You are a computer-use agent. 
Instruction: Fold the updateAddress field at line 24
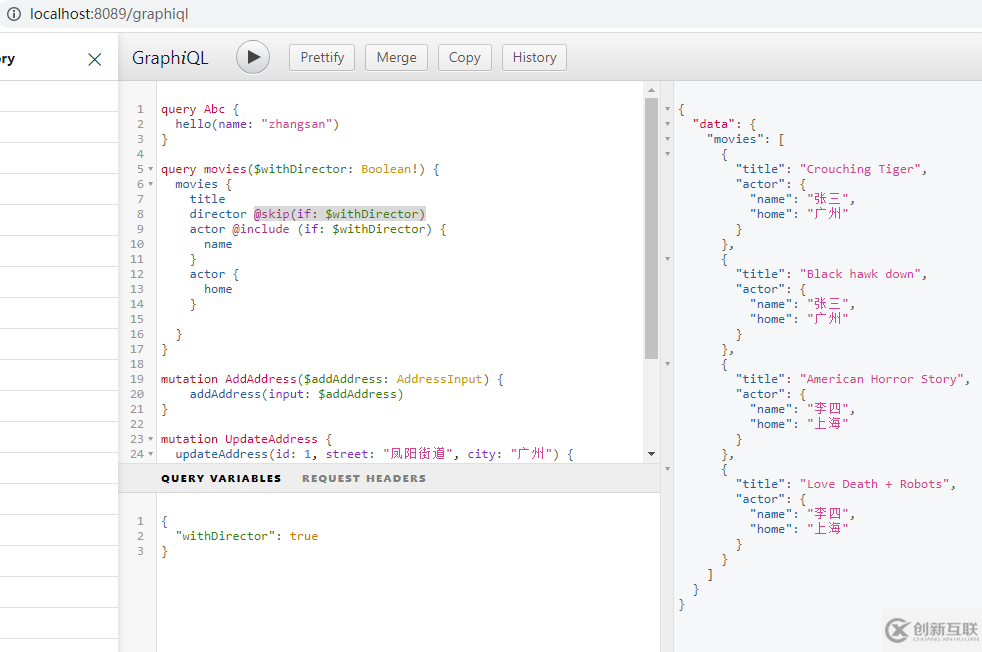click(151, 455)
